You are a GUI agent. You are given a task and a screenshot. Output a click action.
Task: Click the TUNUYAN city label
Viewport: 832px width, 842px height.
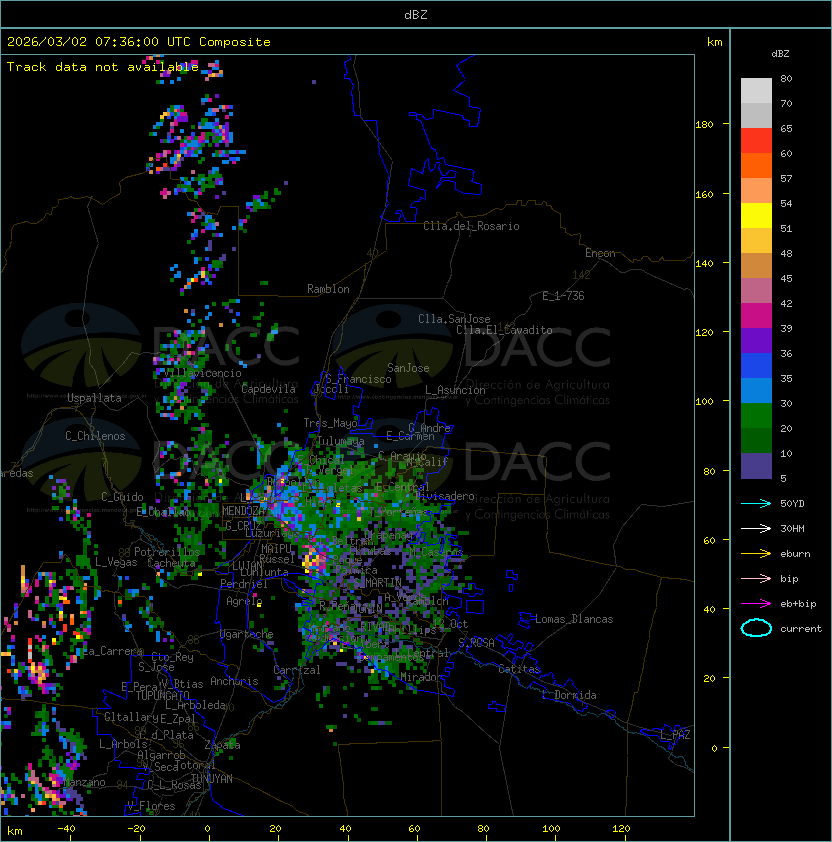212,779
